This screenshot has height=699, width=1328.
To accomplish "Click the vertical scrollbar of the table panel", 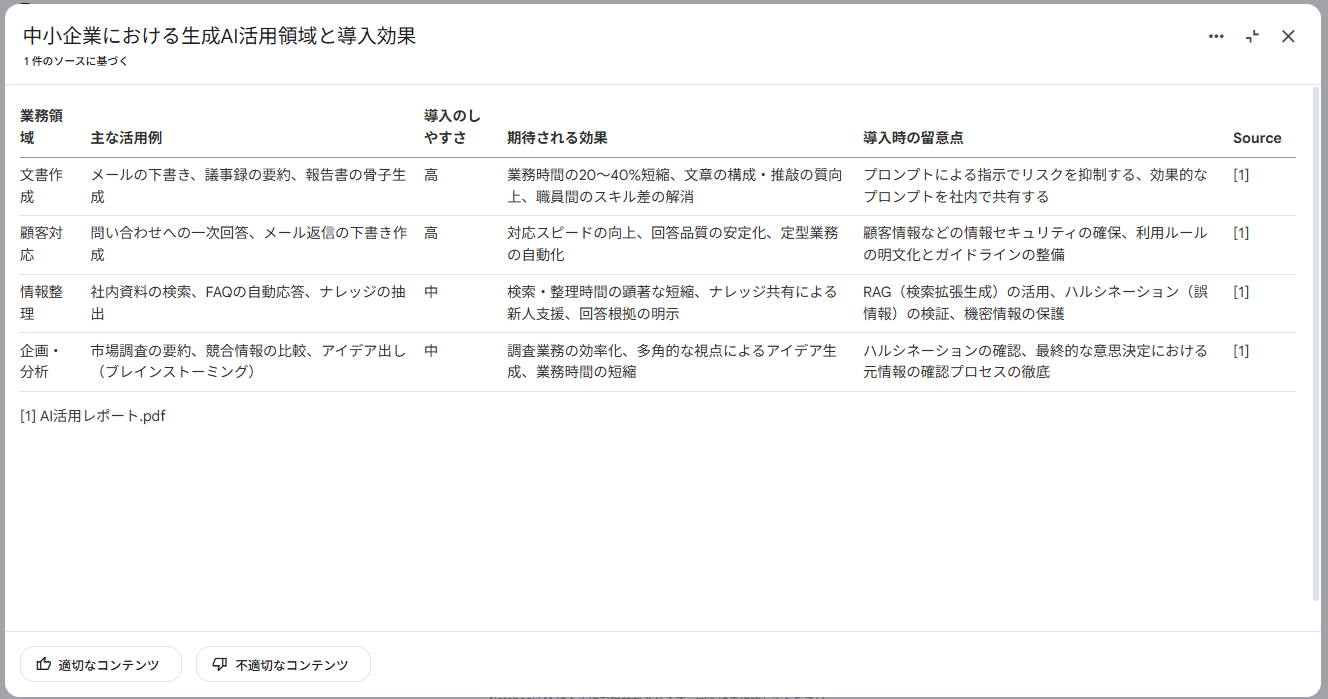I will point(1316,343).
